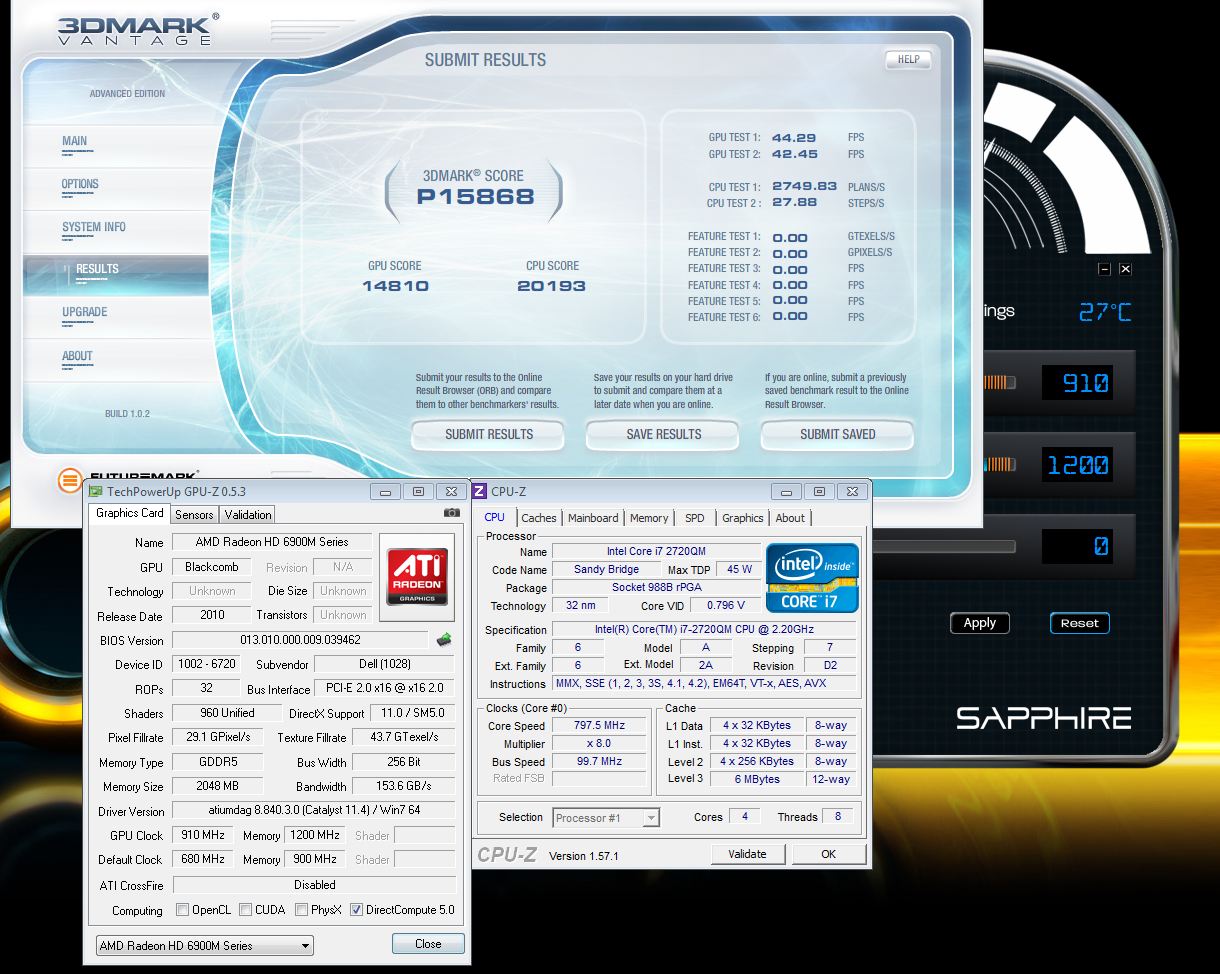Close the Sapphire overclocking panel
Screen dimensions: 1220x974
pyautogui.click(x=1125, y=269)
